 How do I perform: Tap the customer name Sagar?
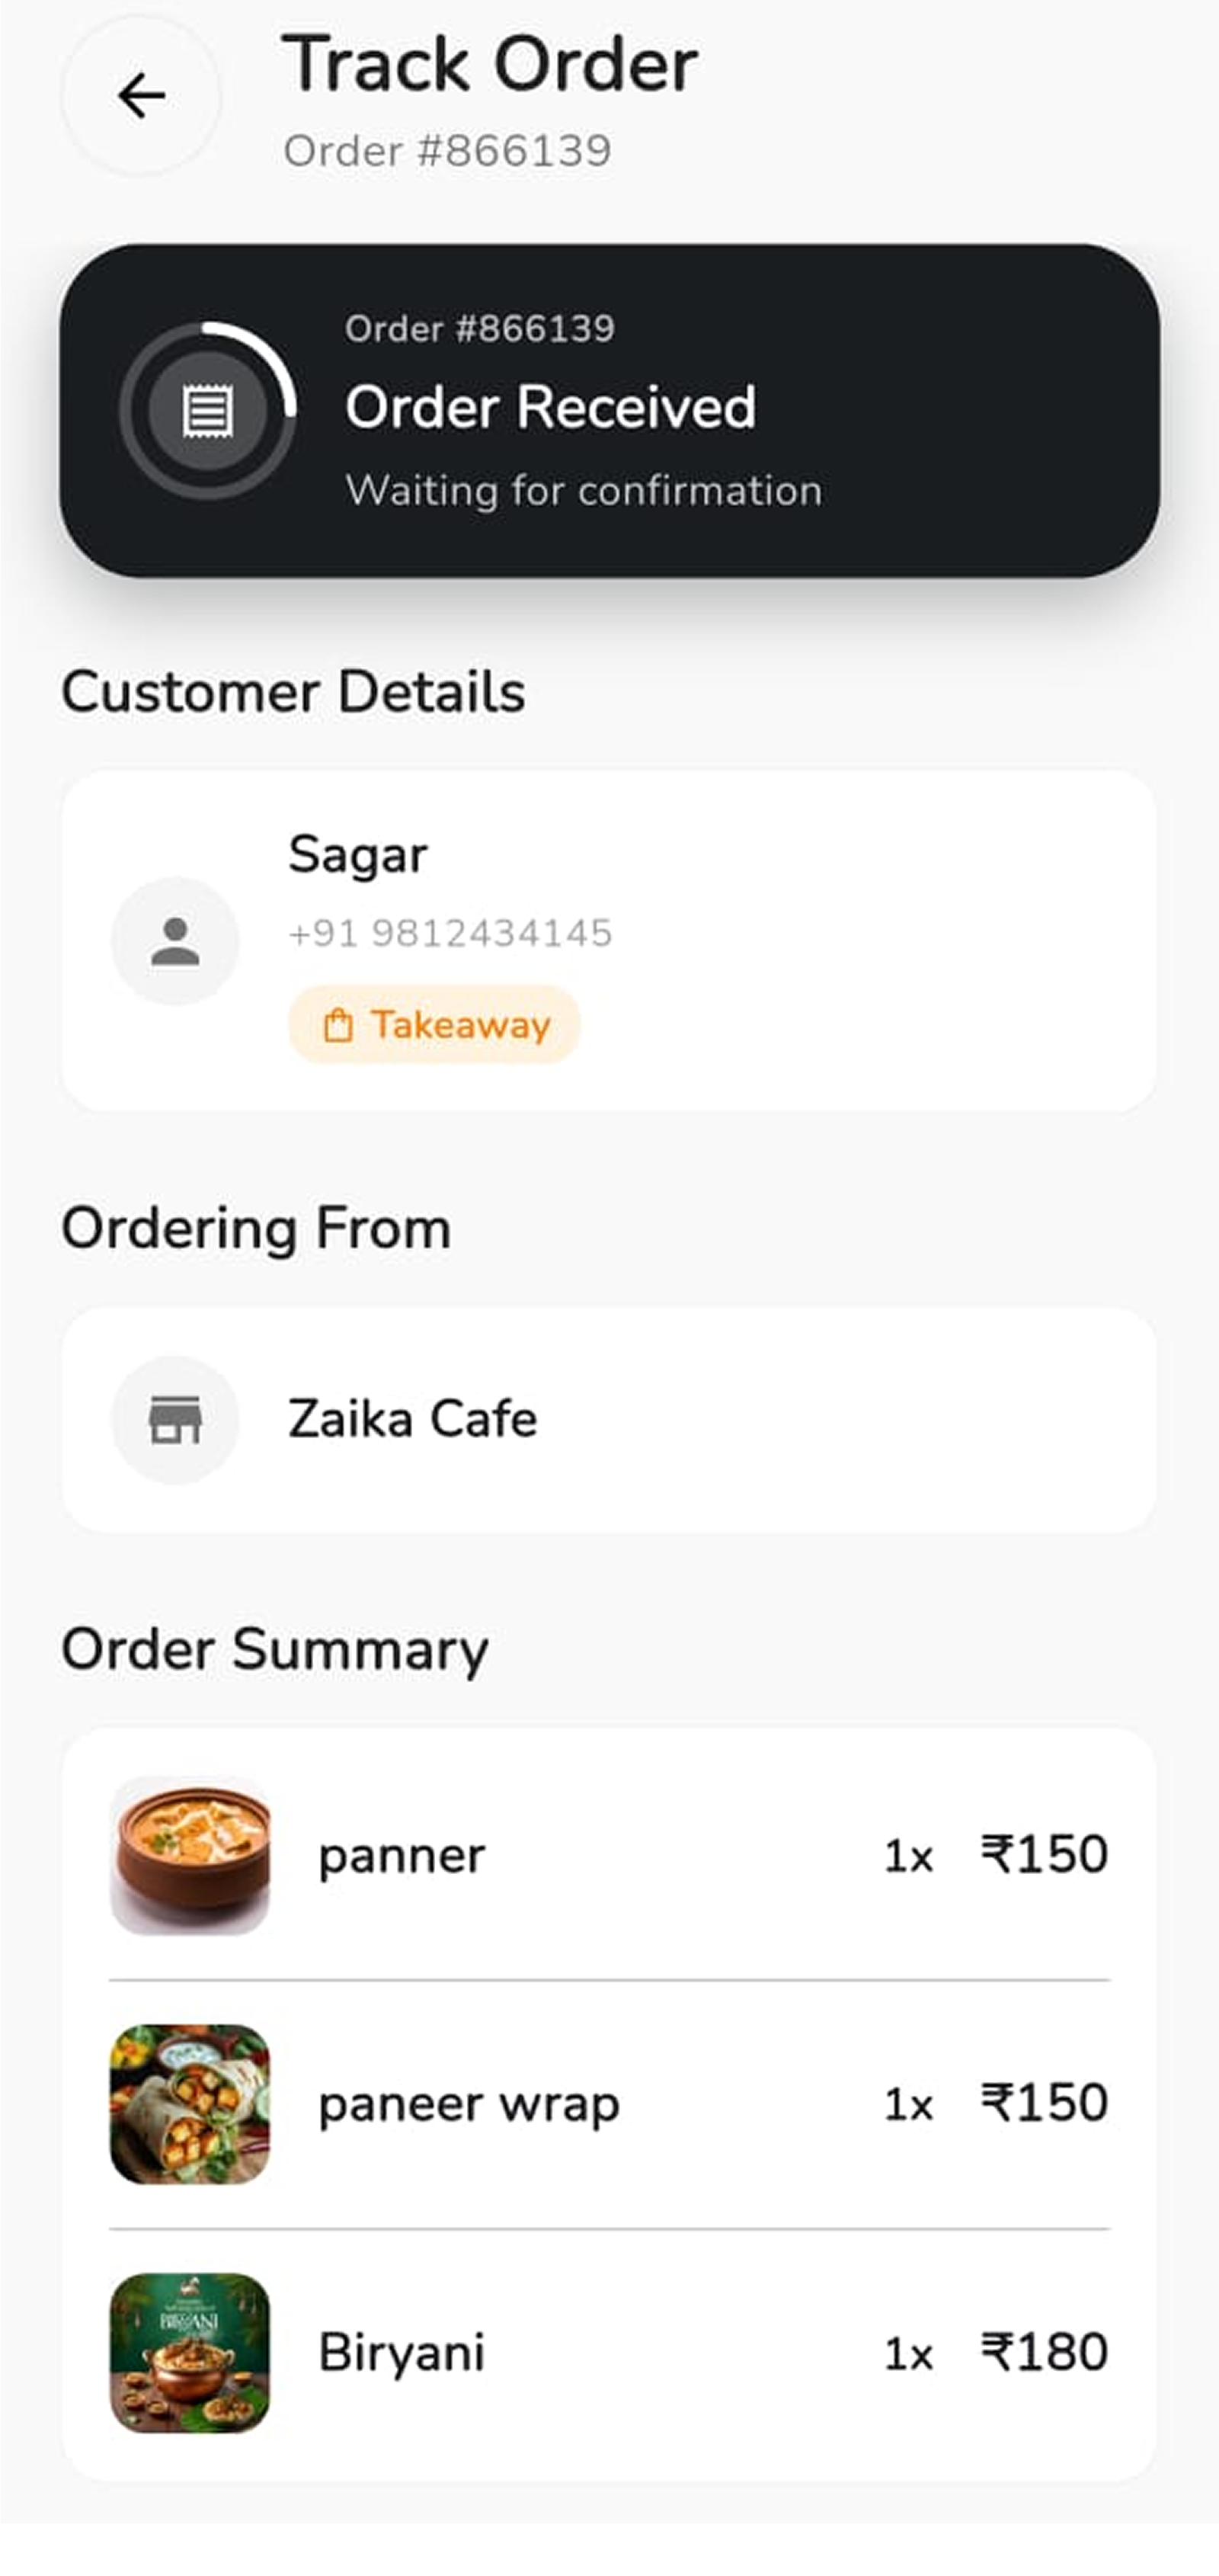358,855
